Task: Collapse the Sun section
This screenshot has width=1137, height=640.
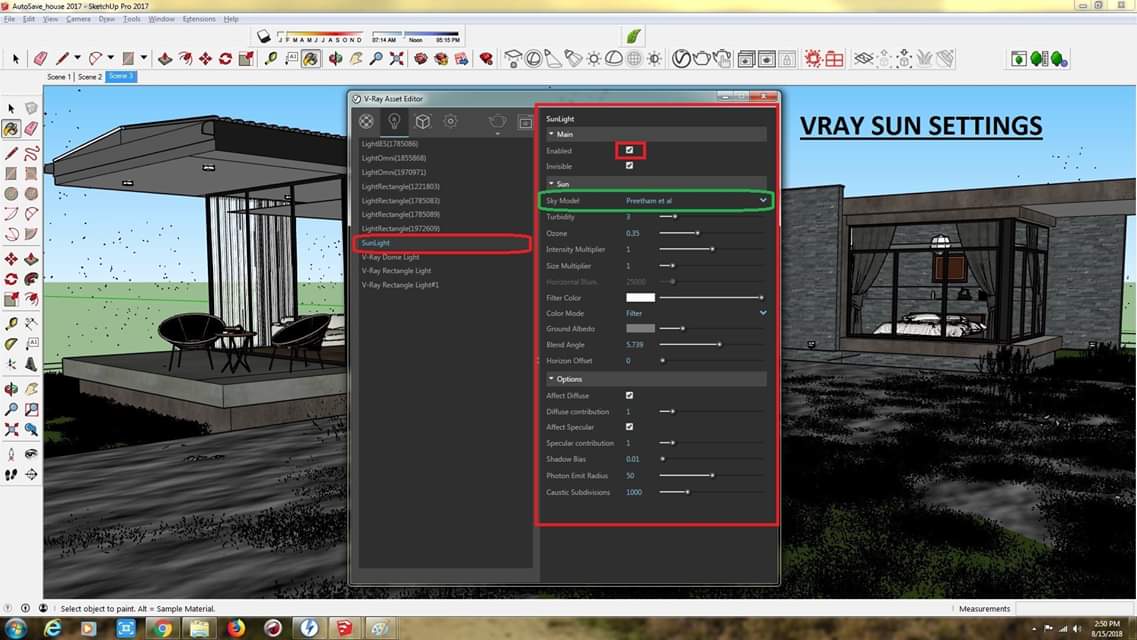Action: pos(551,183)
